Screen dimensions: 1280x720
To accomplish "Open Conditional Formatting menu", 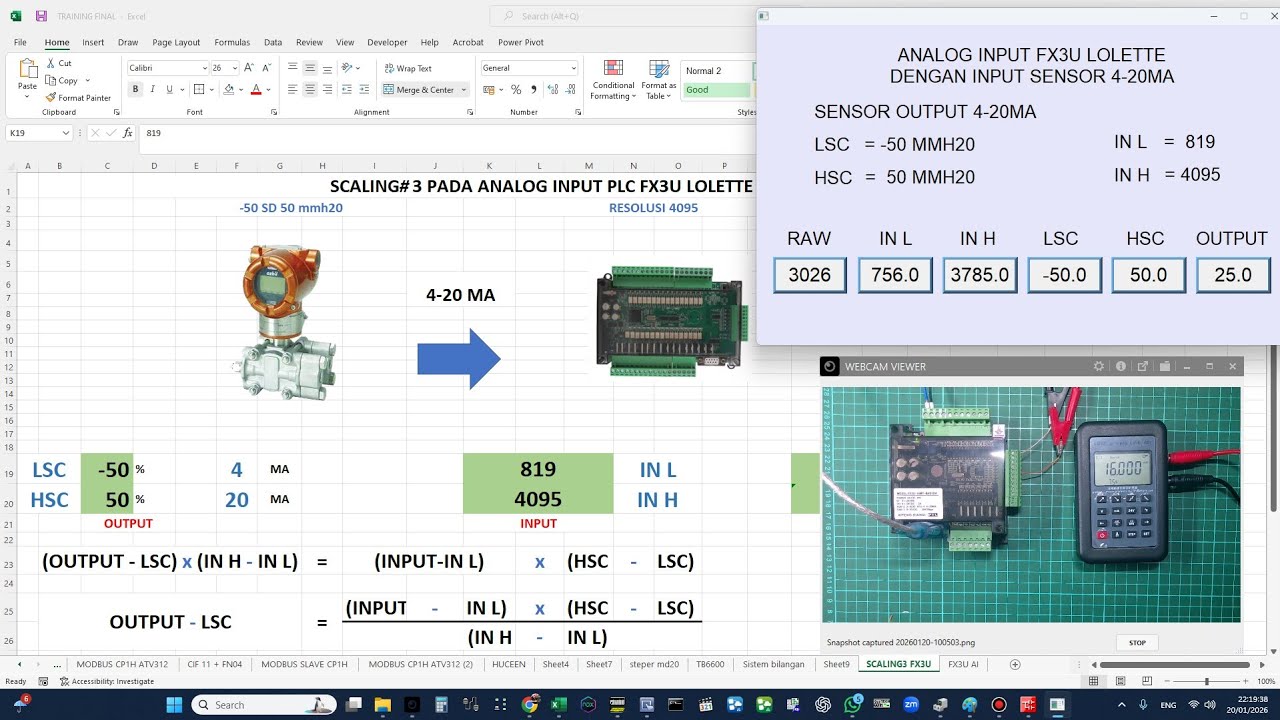I will pyautogui.click(x=613, y=80).
